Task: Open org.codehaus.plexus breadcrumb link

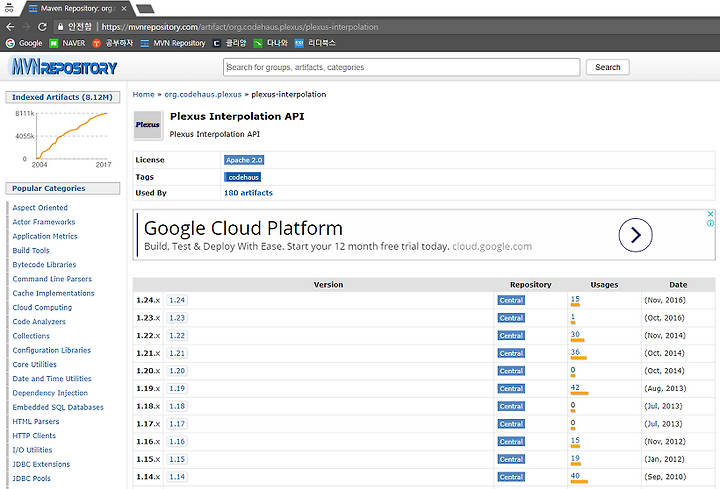Action: tap(203, 94)
